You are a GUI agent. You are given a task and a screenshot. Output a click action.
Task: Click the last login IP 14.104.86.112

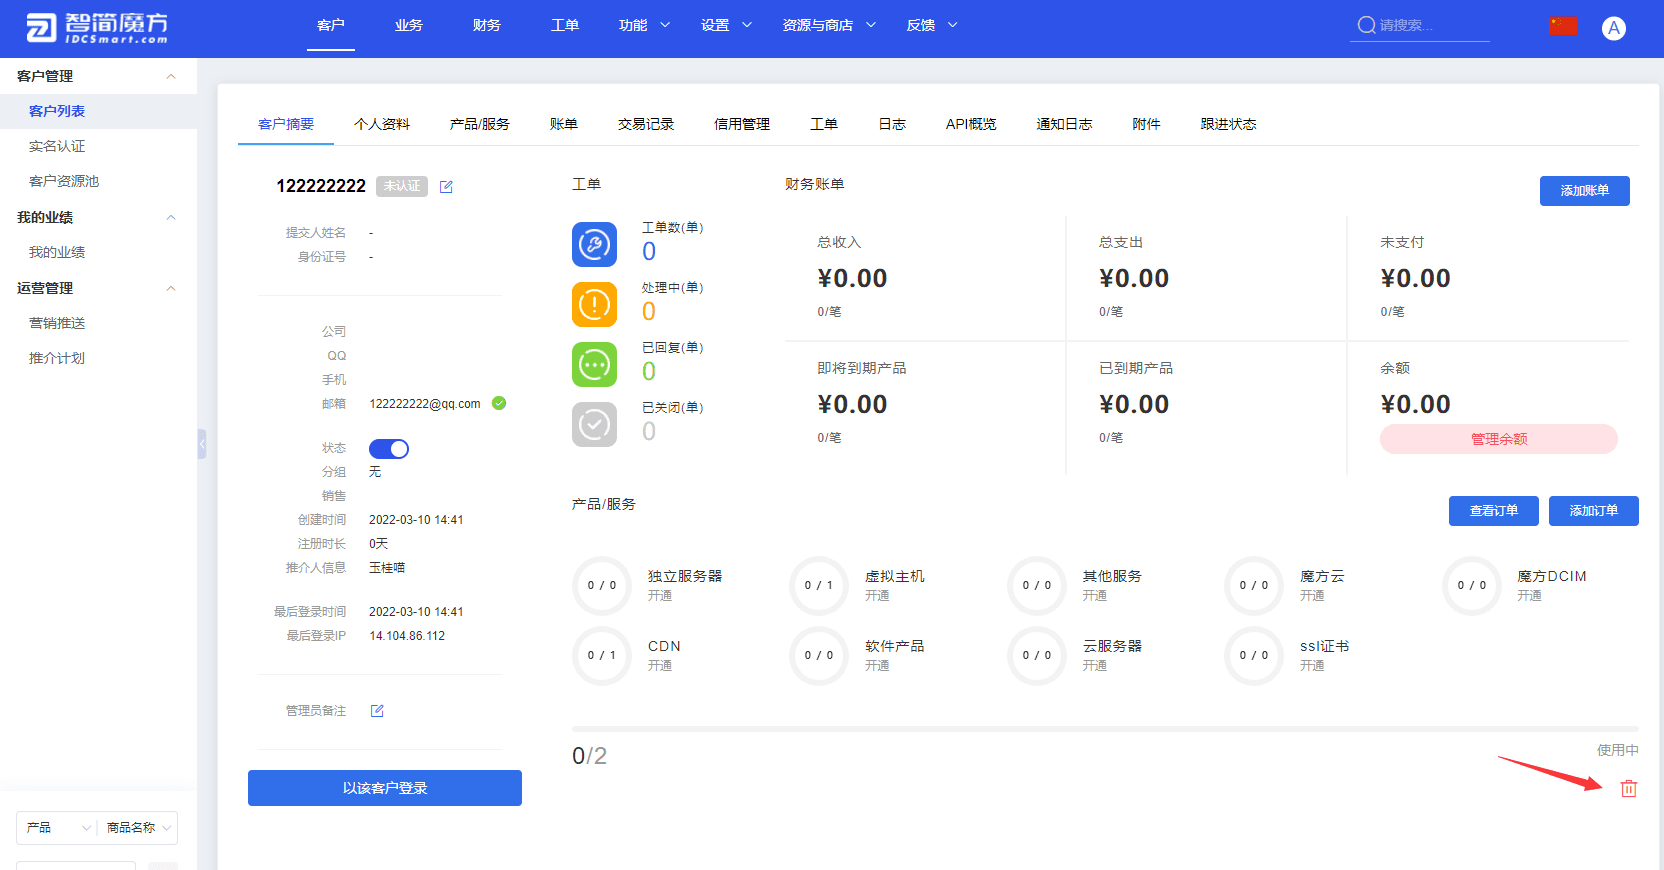407,636
